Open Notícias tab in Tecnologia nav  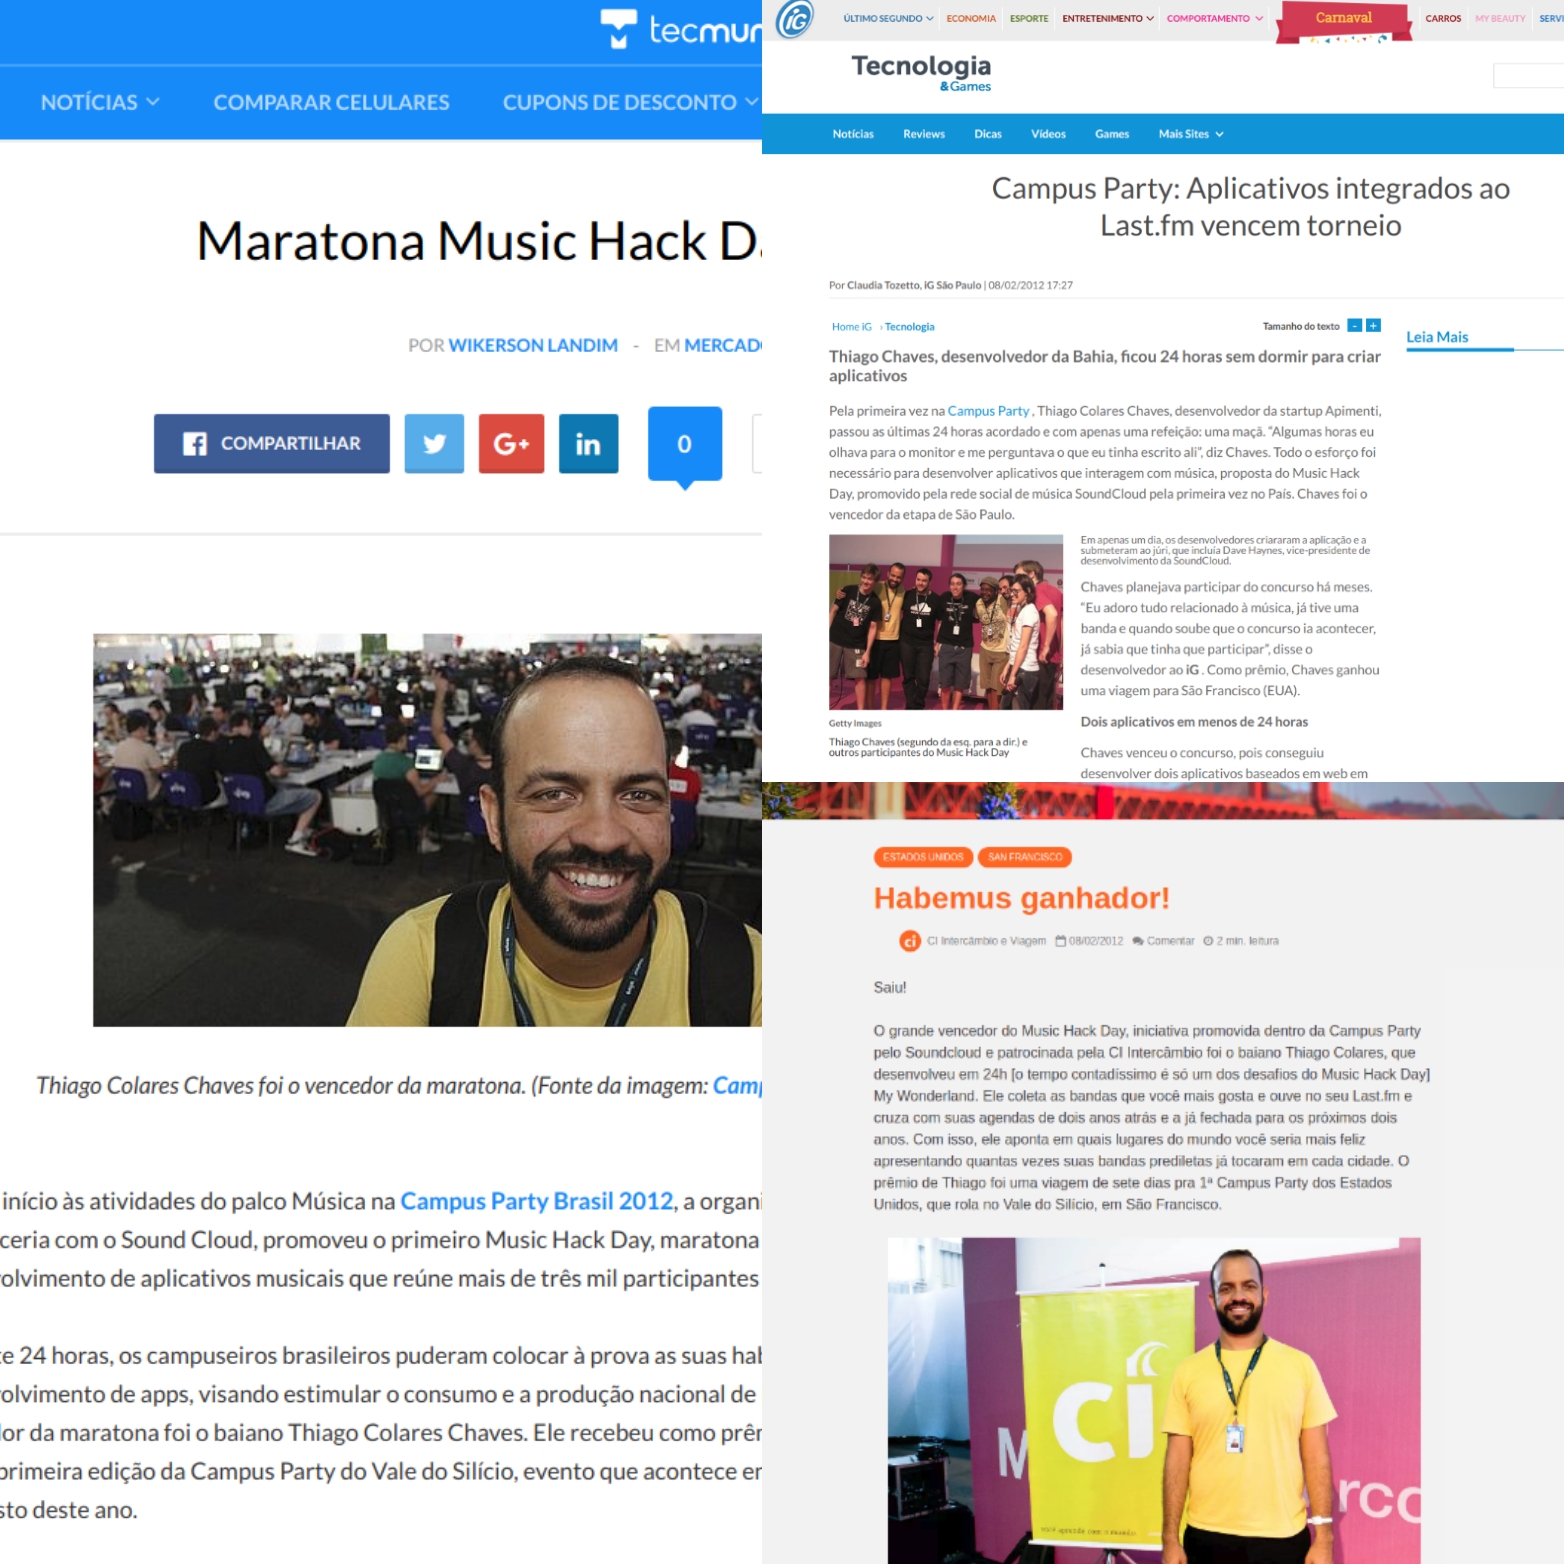(853, 134)
